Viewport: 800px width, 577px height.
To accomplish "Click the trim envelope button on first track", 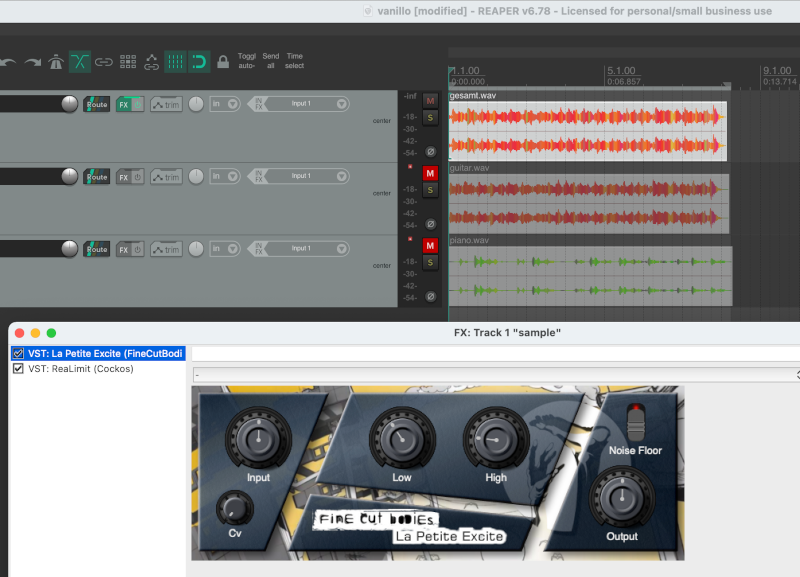I will (x=166, y=104).
